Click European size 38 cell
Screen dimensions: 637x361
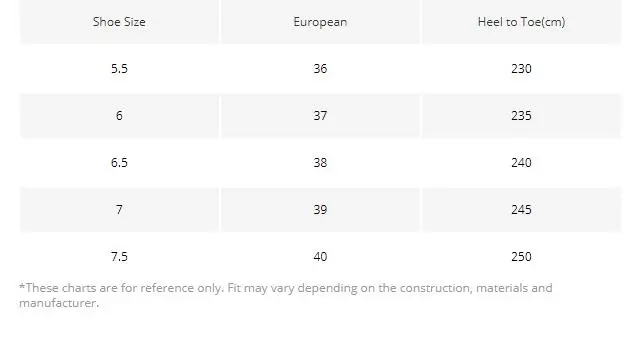(x=320, y=163)
